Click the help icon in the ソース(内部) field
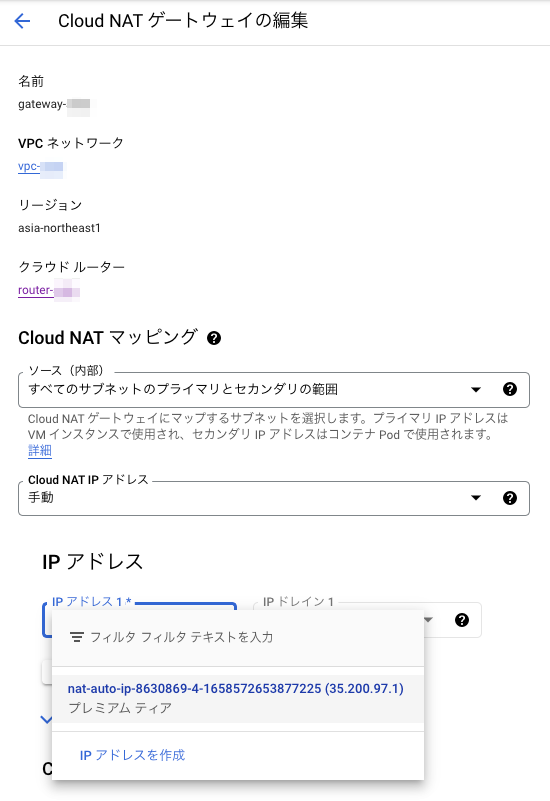550x801 pixels. (510, 389)
